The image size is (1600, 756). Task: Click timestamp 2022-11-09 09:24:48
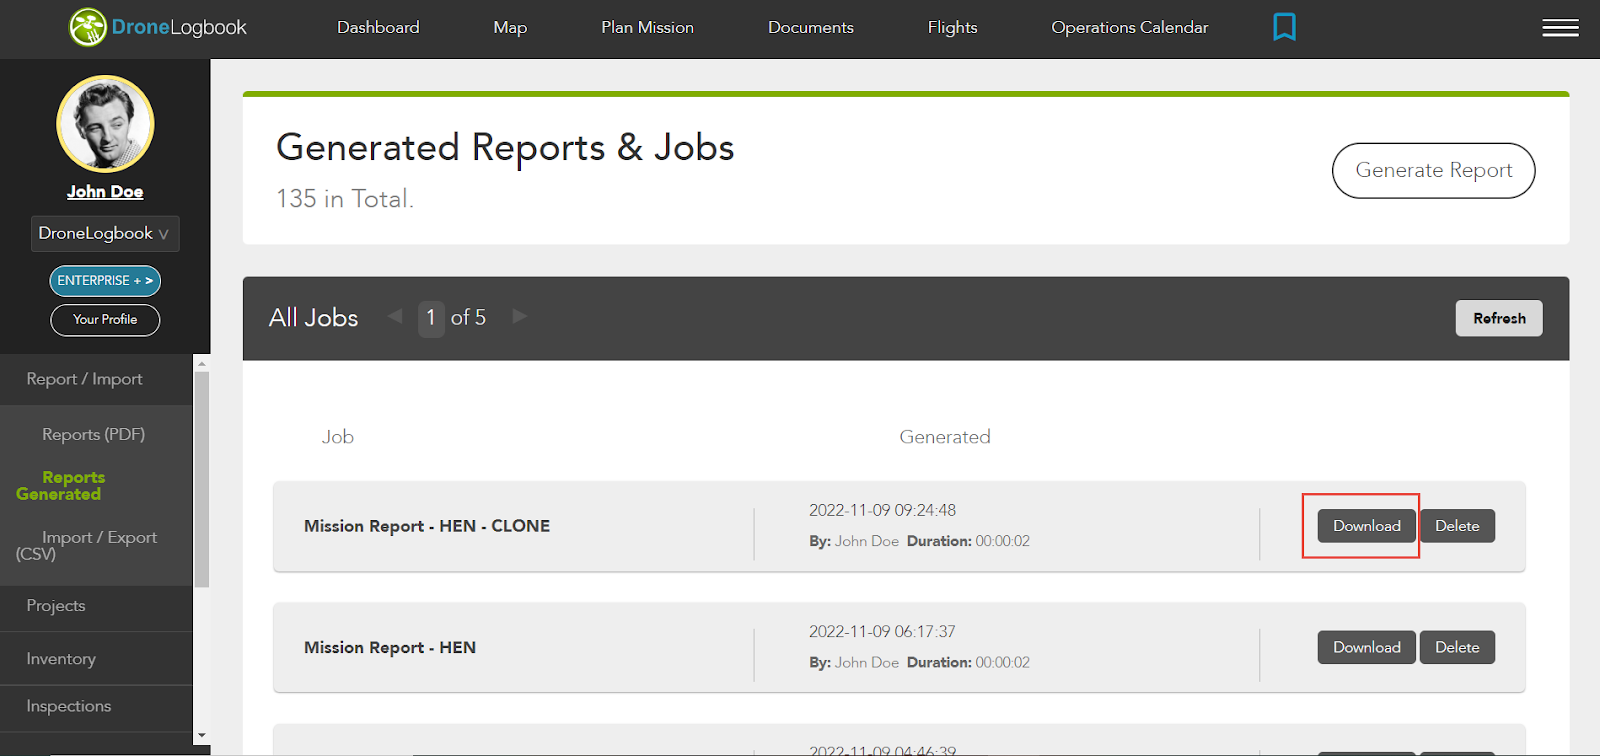coord(882,510)
